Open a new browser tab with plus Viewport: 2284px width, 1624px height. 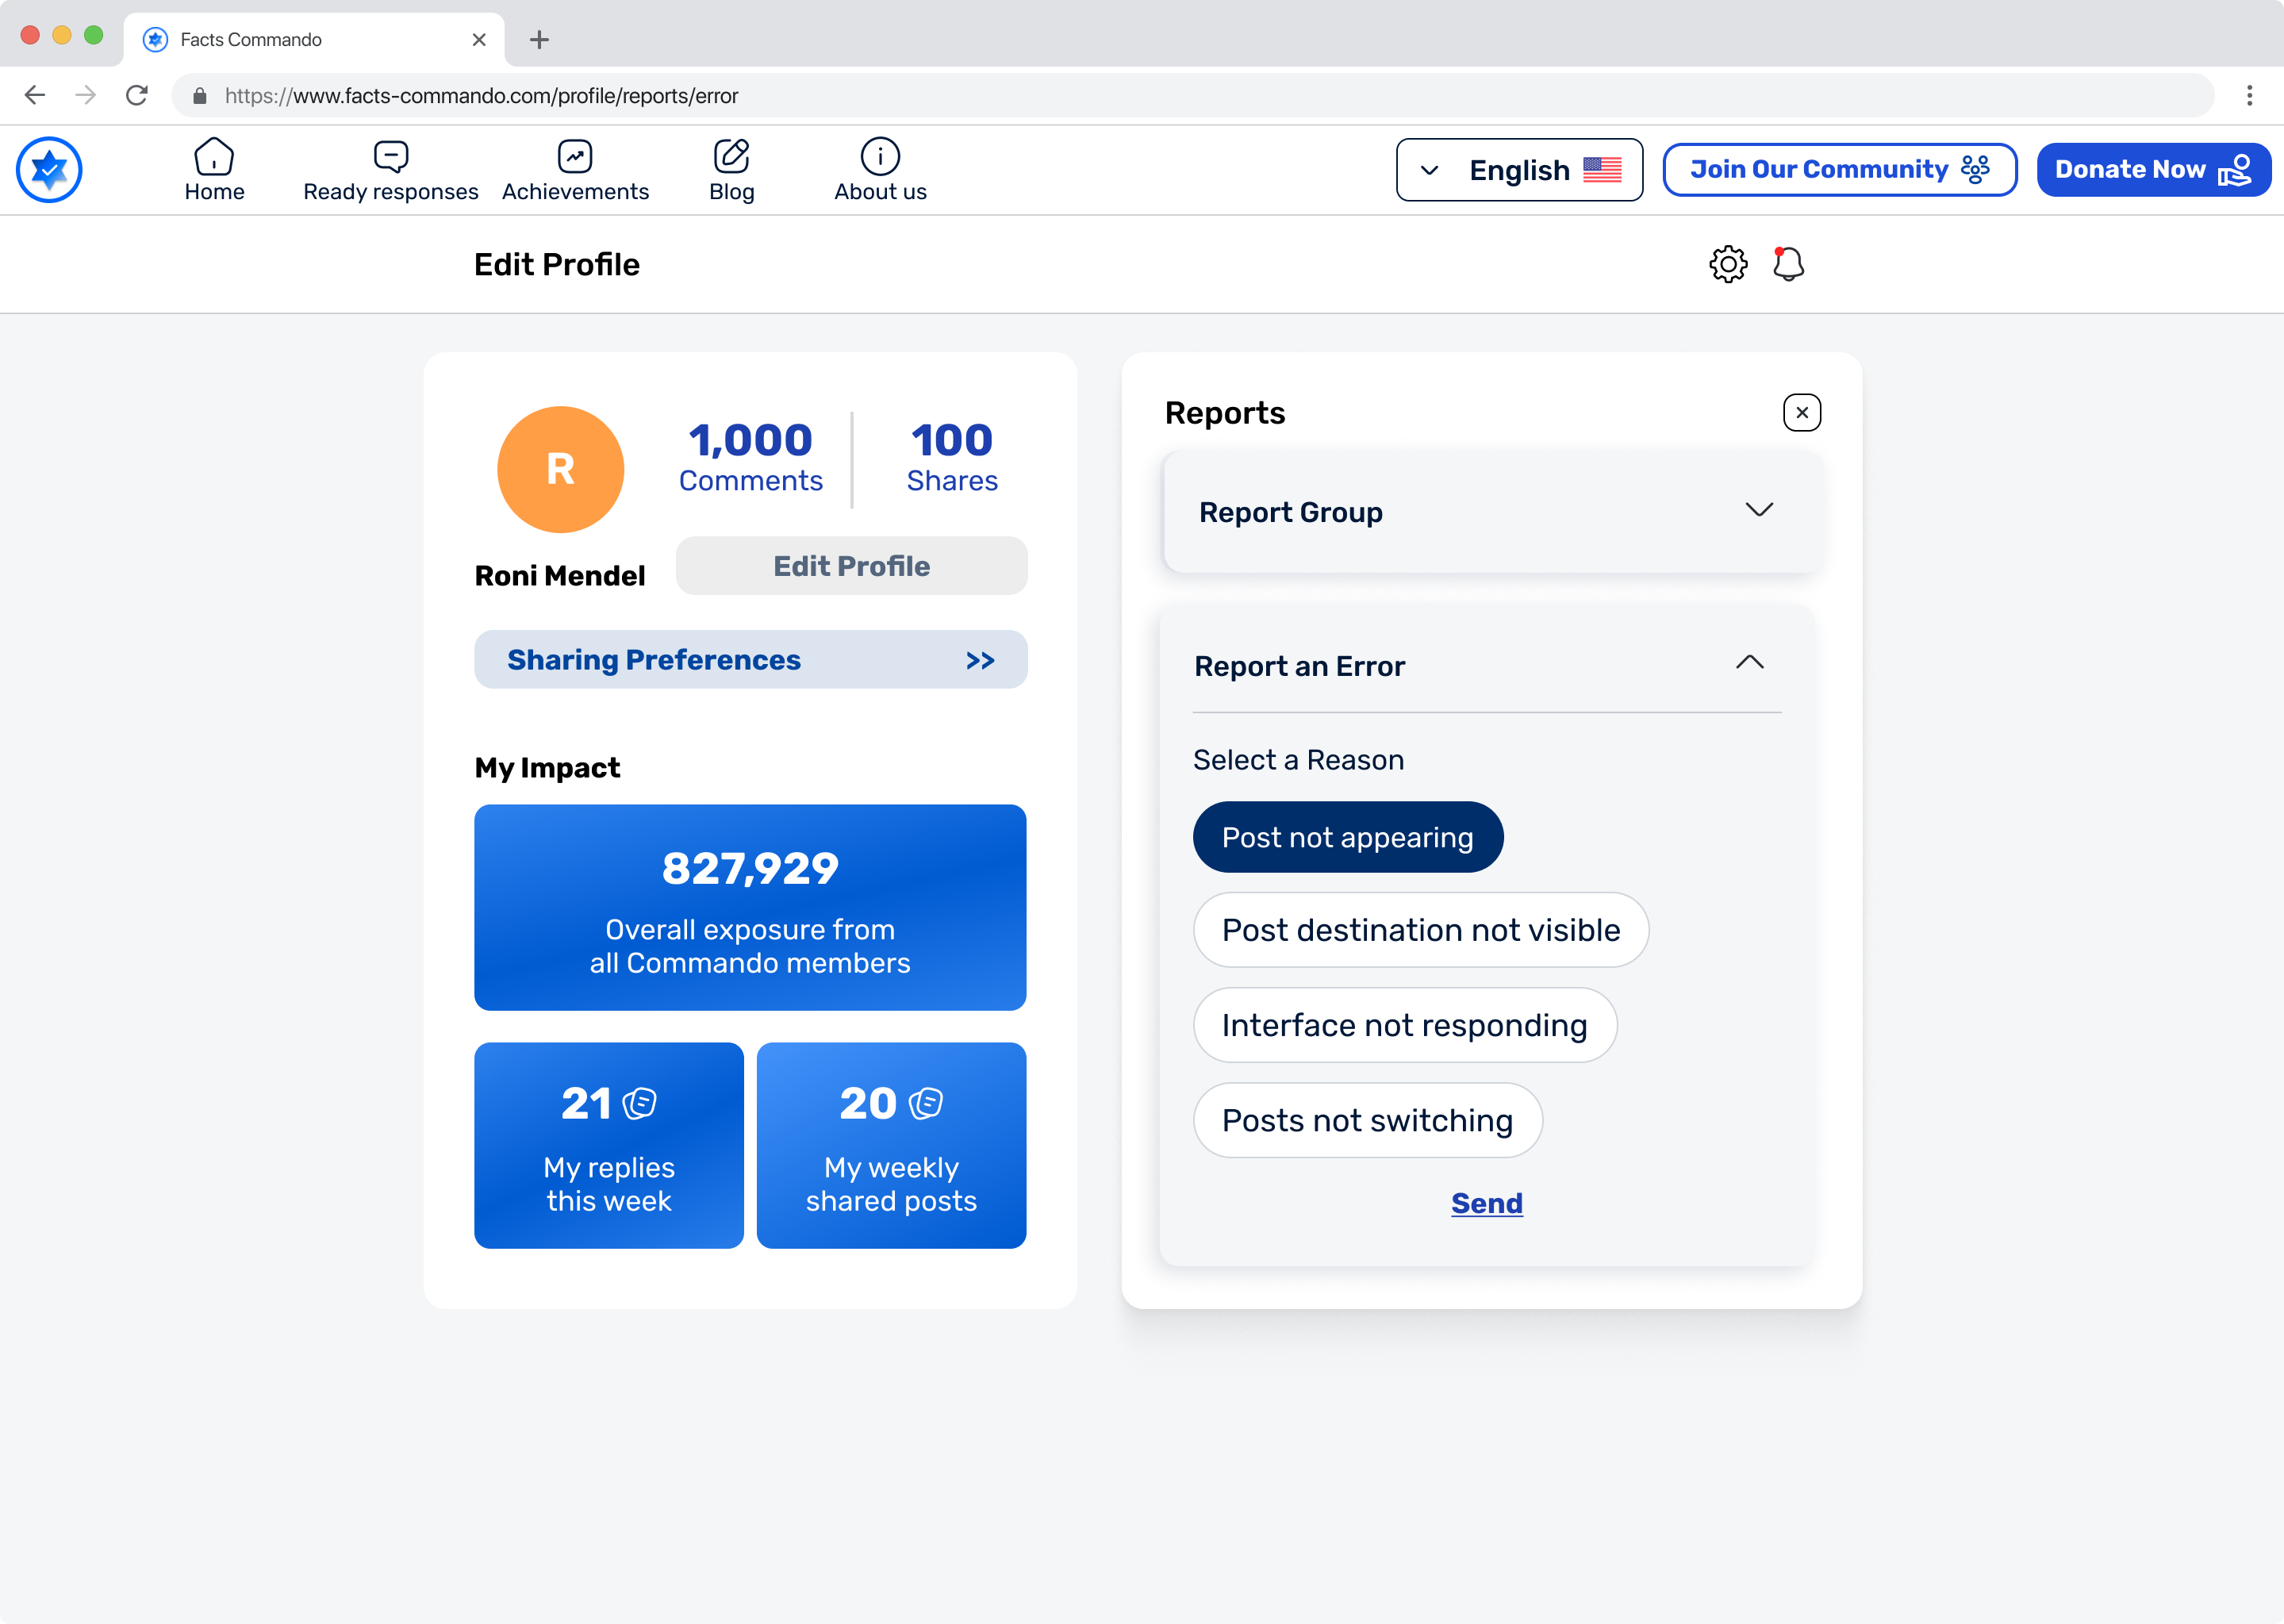pos(539,40)
